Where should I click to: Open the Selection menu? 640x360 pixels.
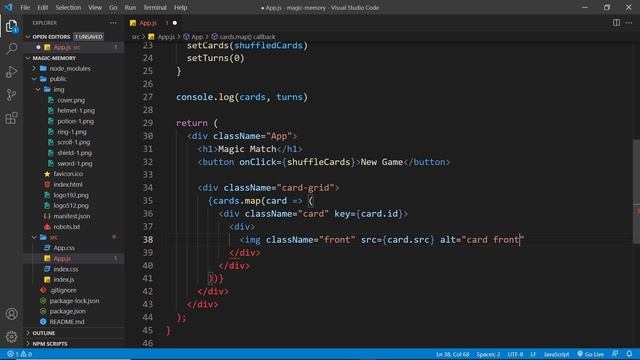(x=68, y=7)
